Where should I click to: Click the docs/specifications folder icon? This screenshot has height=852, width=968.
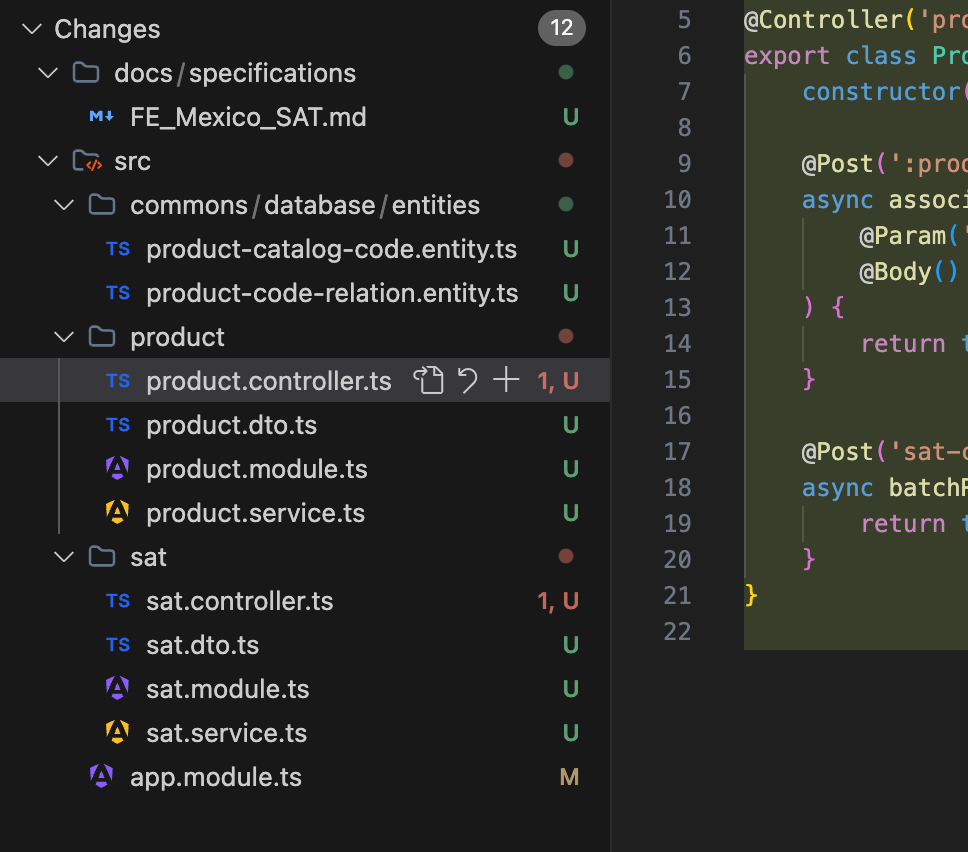pos(86,73)
